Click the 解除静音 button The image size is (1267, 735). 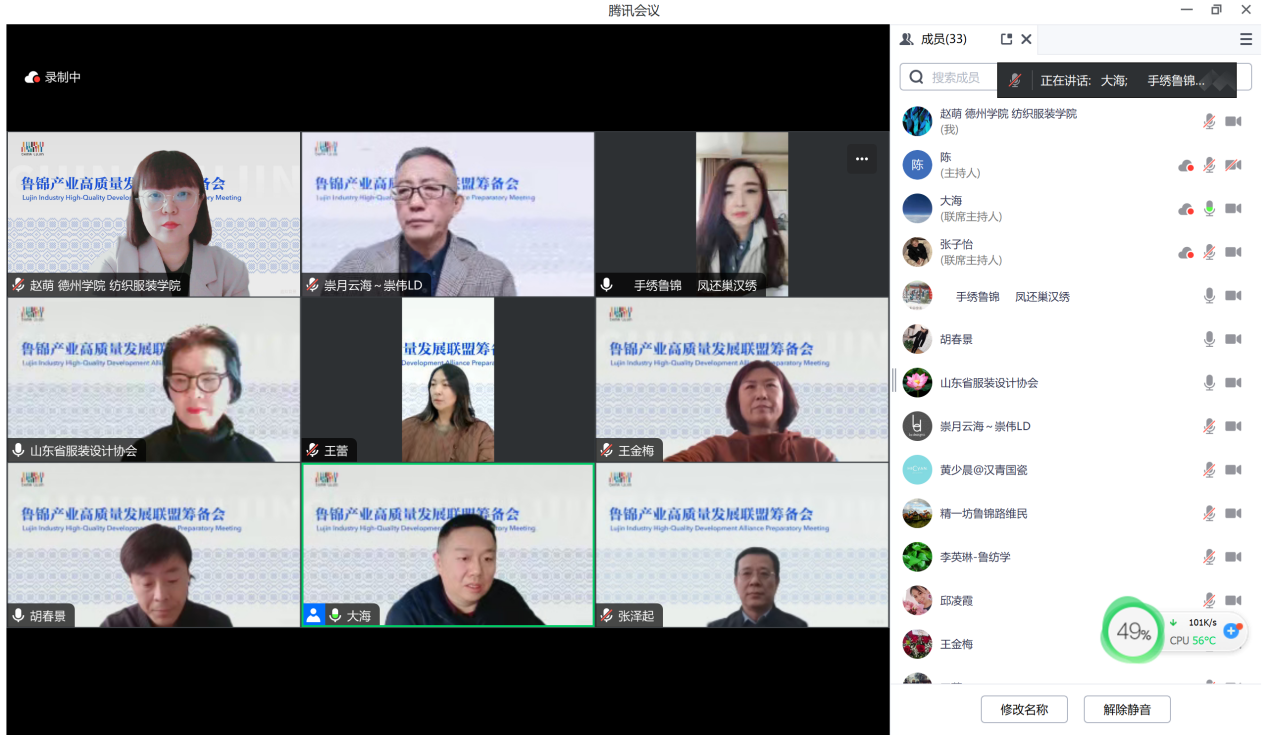pos(1127,709)
